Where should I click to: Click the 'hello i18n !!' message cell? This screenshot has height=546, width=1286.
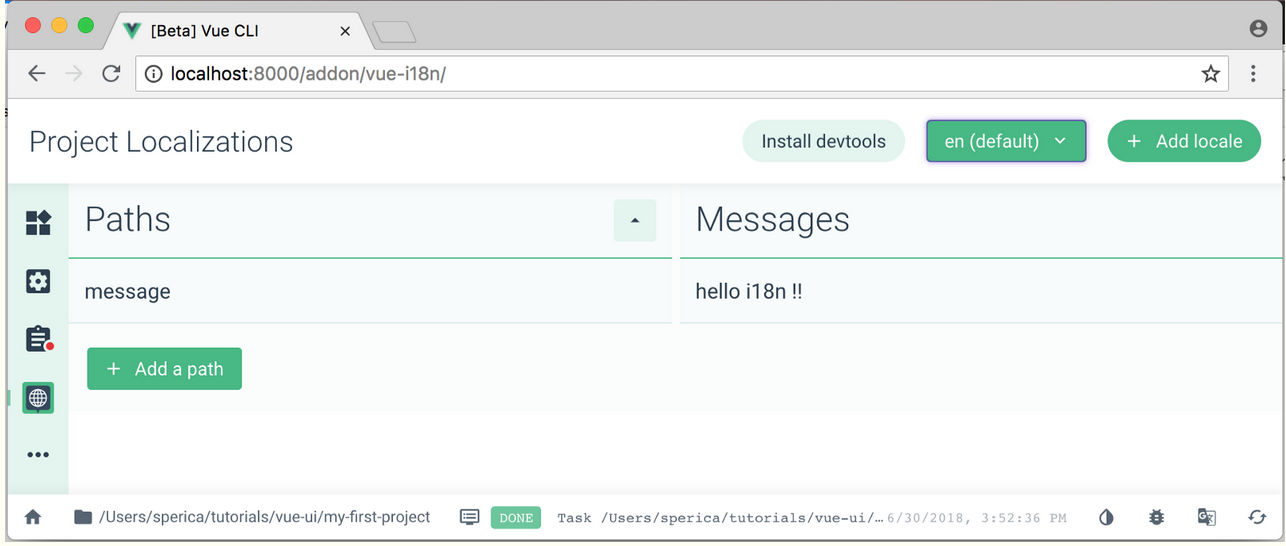[981, 292]
